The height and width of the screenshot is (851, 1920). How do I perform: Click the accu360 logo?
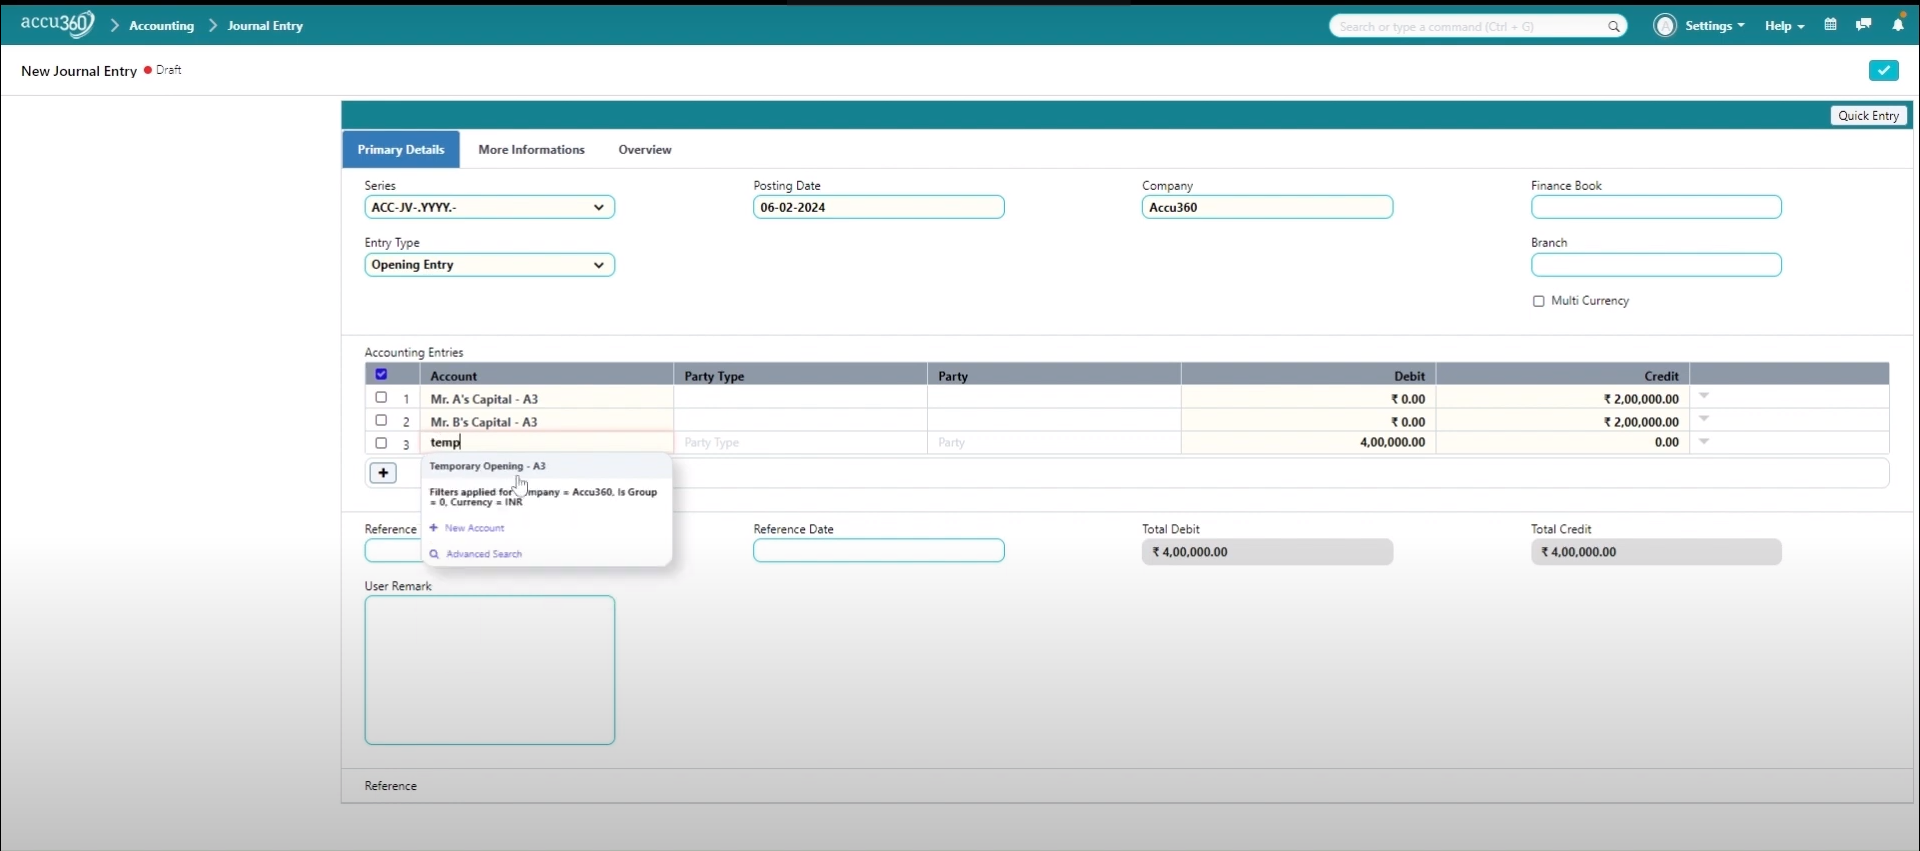(58, 24)
